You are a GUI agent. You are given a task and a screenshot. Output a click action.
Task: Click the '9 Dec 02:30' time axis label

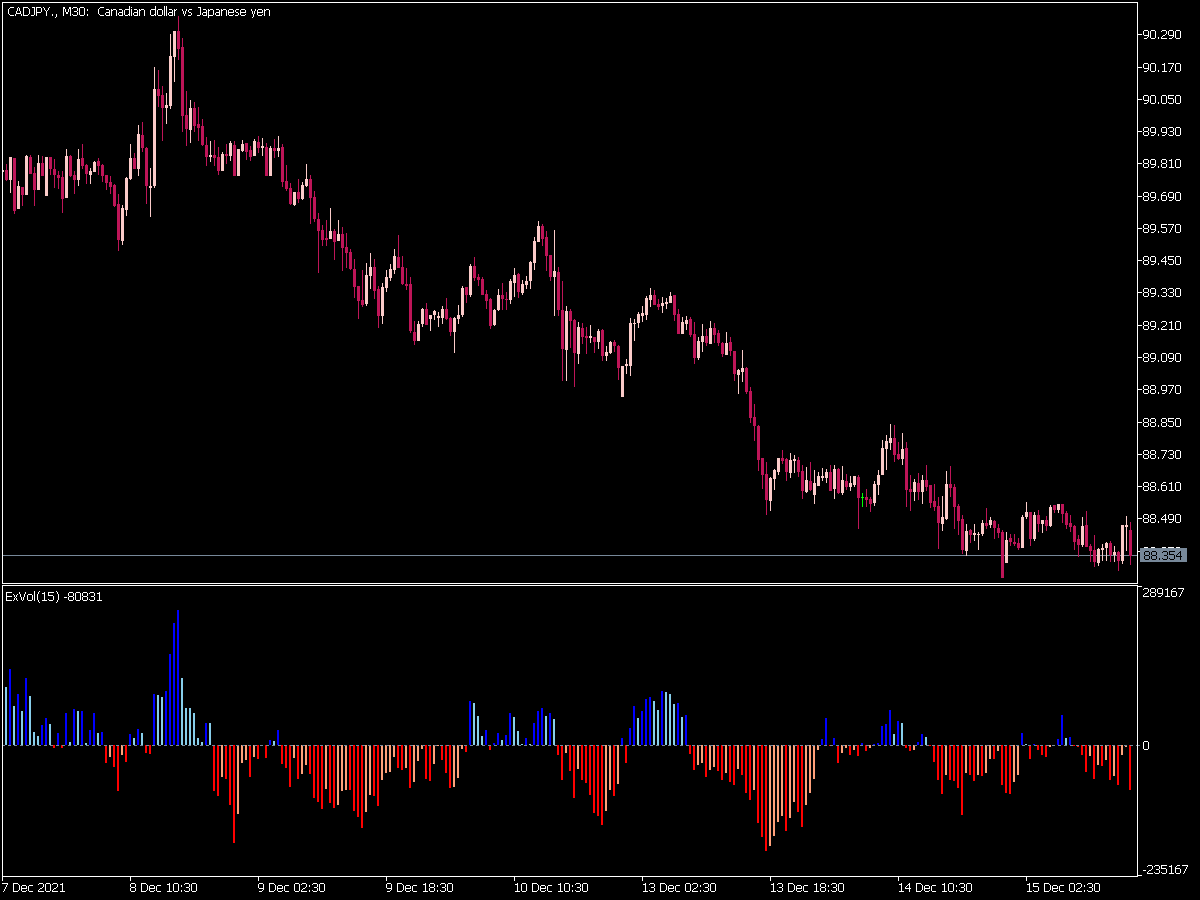tap(292, 887)
